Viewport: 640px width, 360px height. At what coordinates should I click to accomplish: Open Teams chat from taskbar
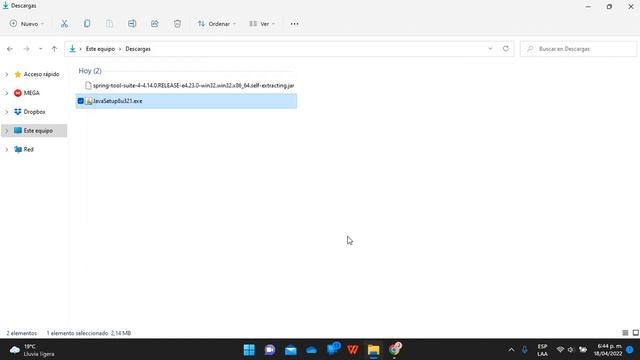270,350
